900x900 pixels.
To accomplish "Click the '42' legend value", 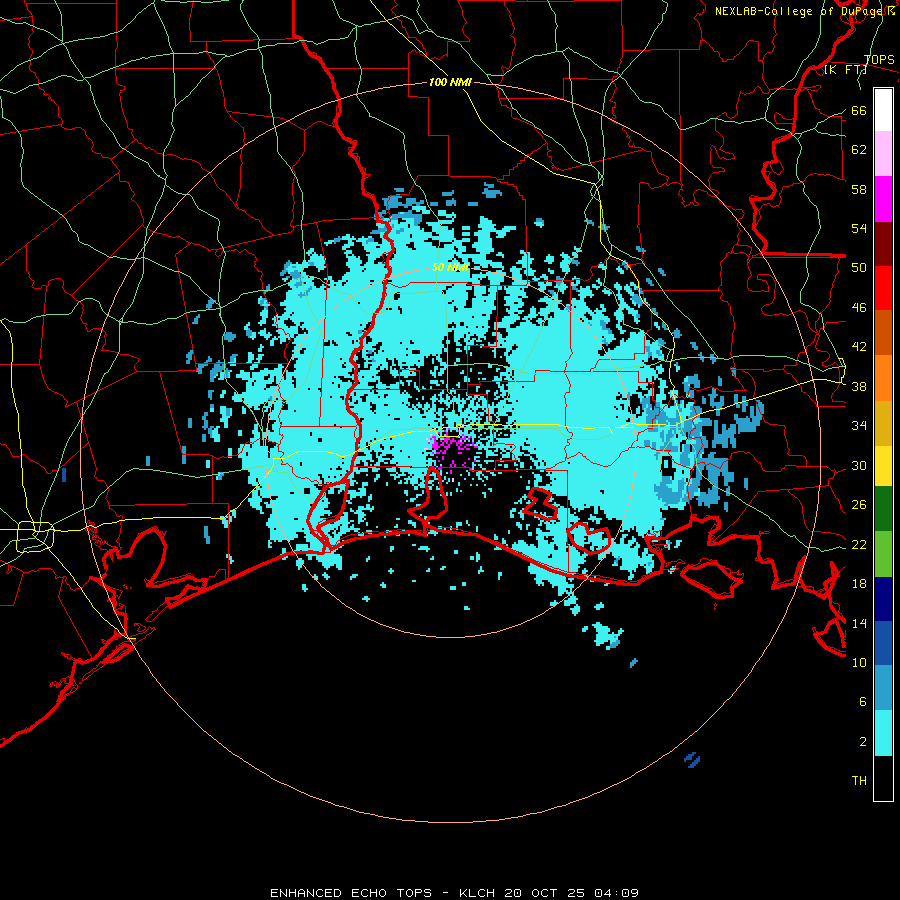I will pos(859,347).
